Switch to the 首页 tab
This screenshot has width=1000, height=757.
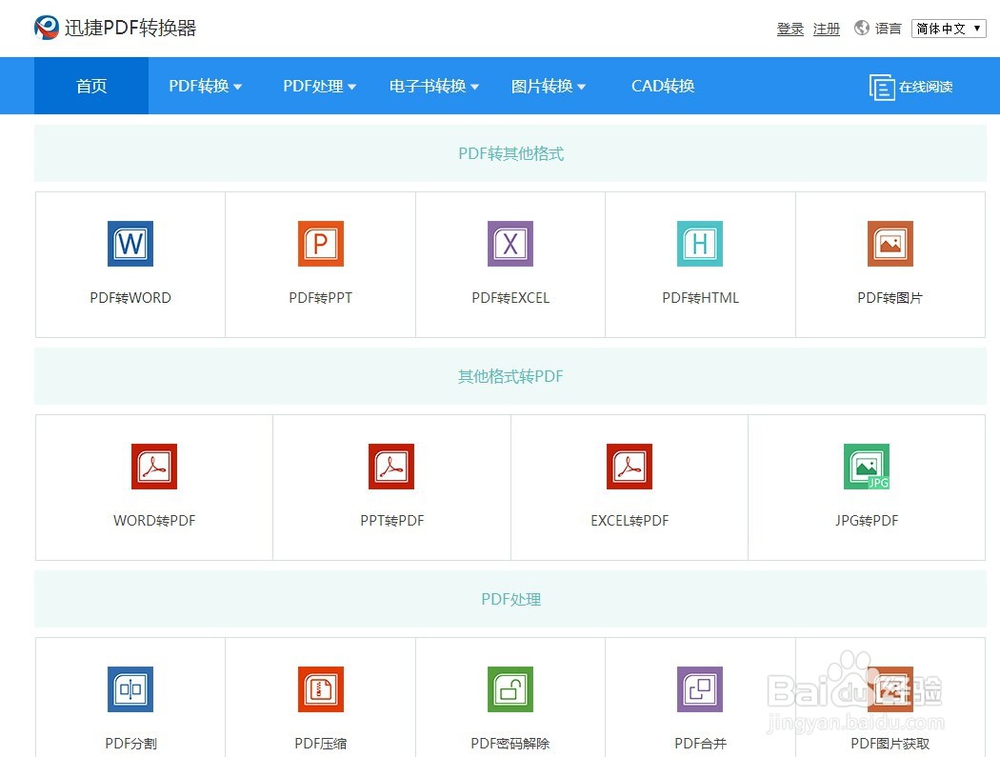point(90,86)
